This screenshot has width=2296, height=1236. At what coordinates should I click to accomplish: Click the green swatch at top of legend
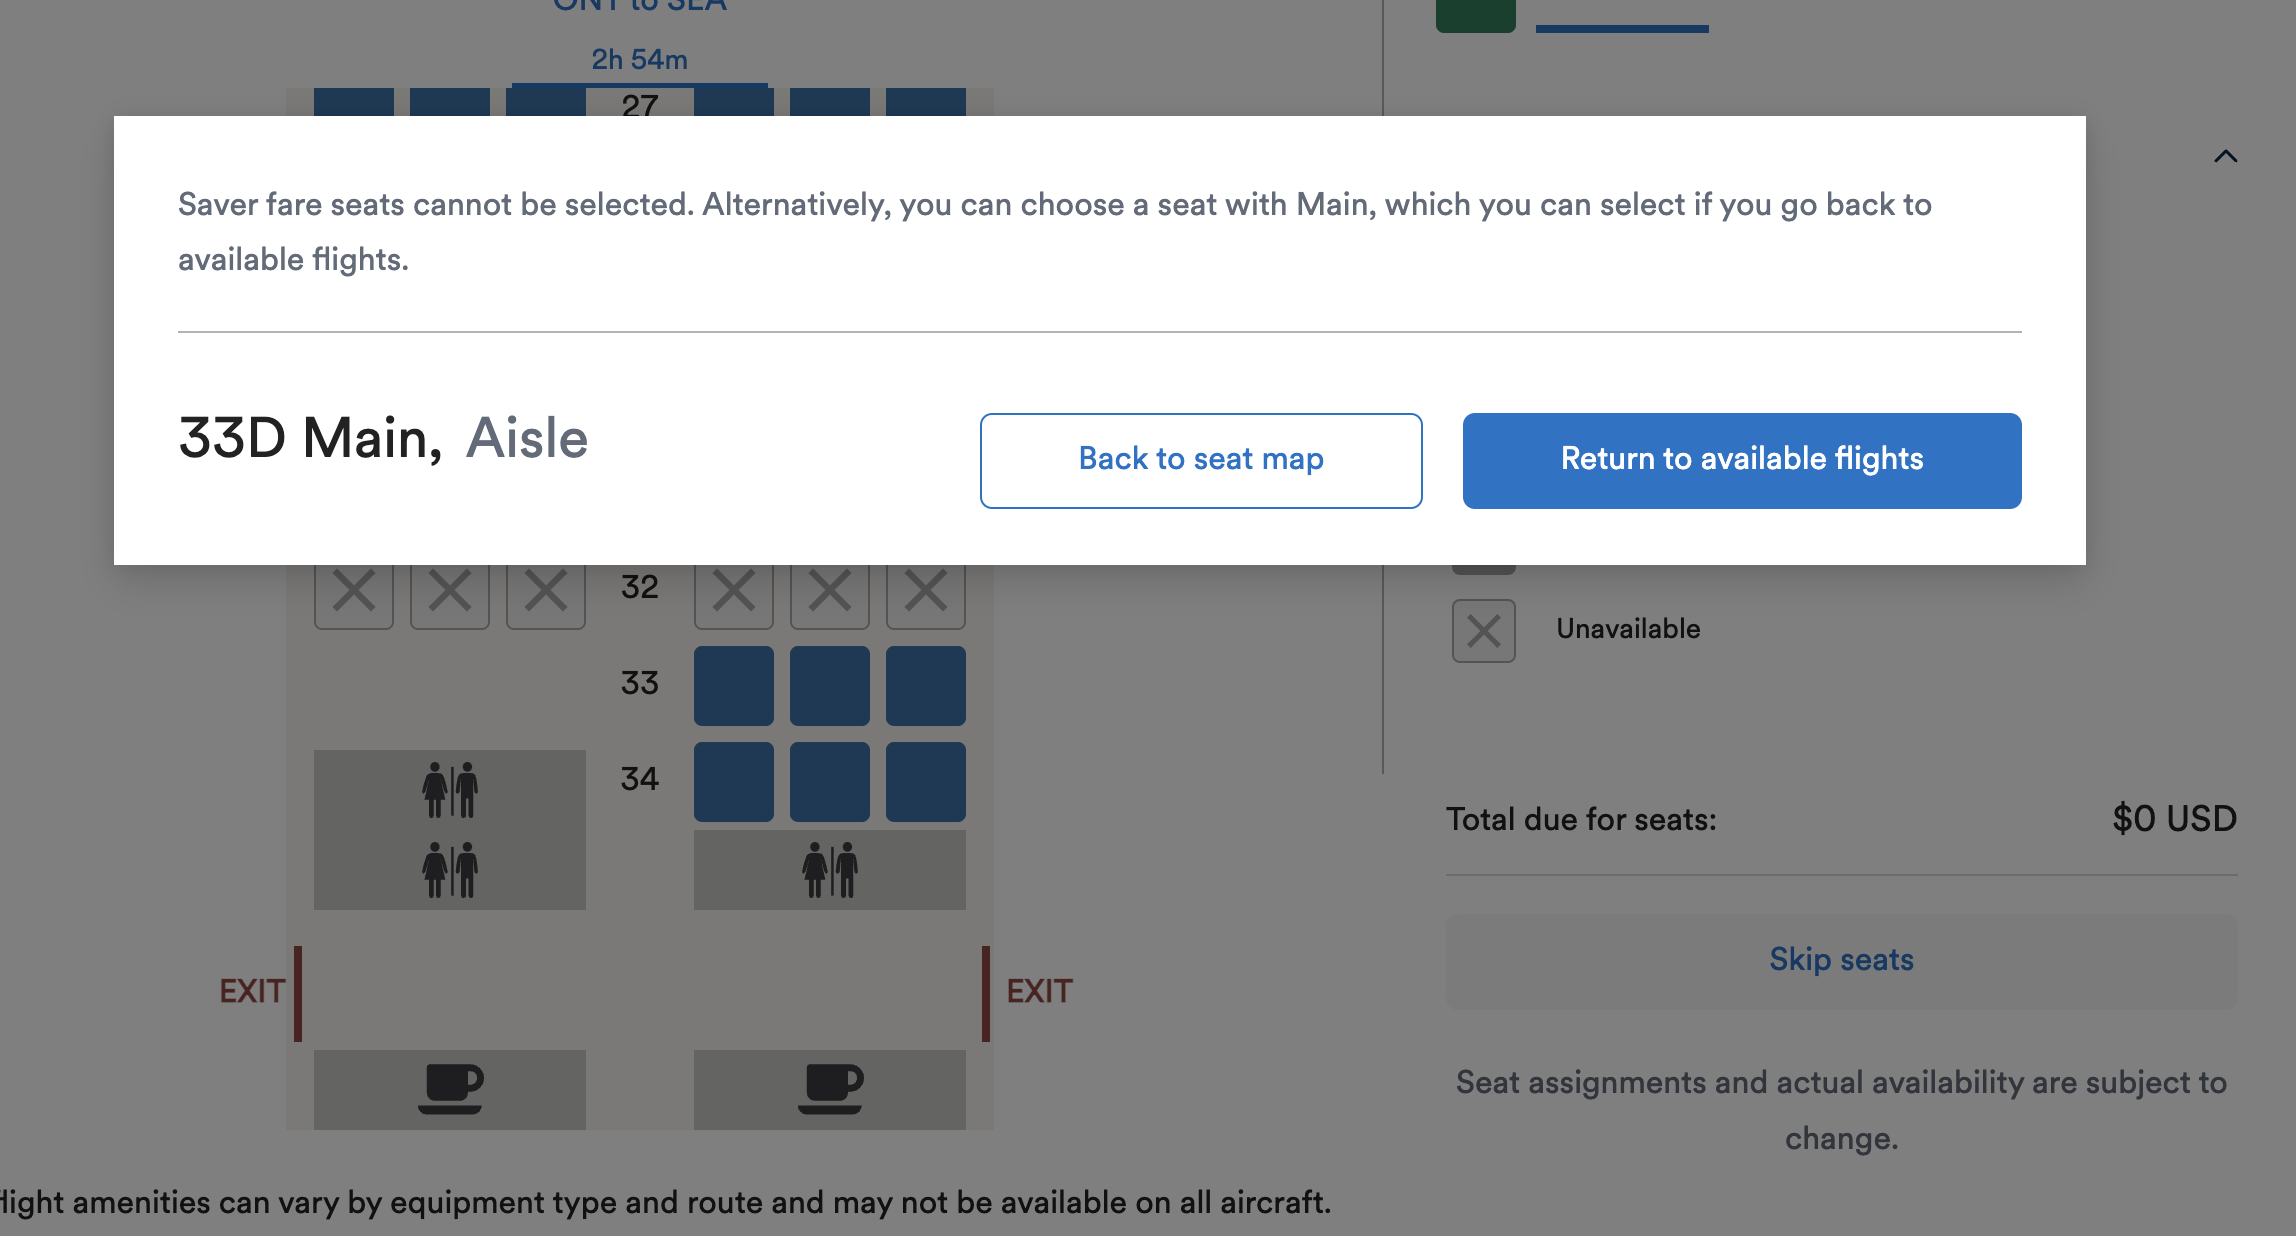pyautogui.click(x=1476, y=16)
